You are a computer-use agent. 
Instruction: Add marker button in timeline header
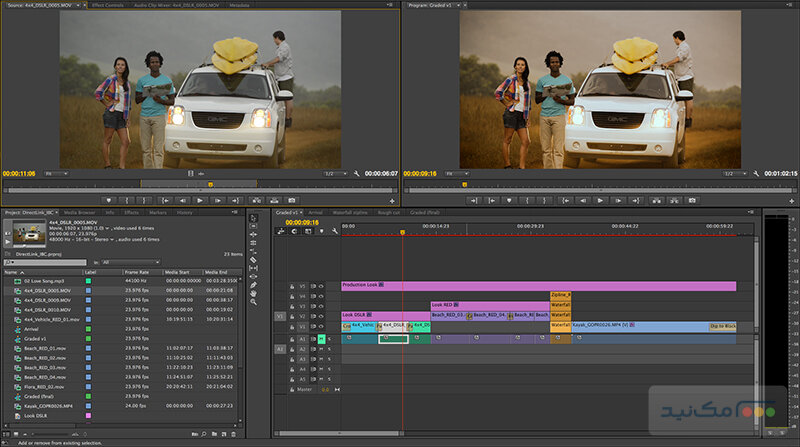pos(321,231)
